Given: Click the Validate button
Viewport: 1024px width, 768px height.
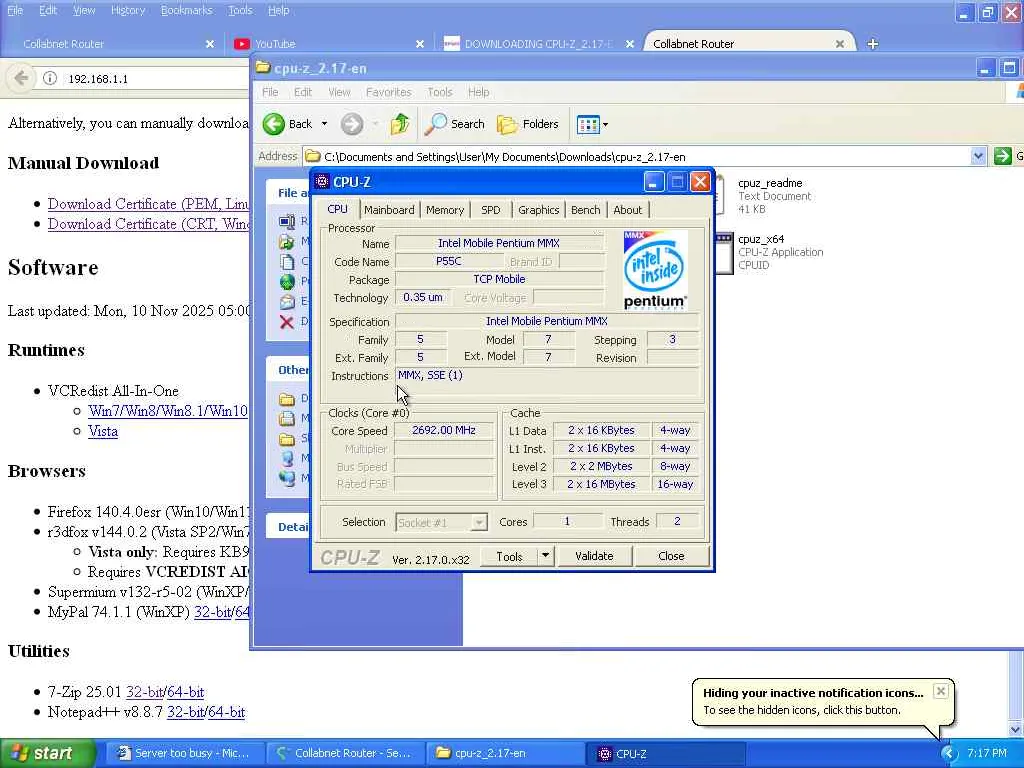Looking at the screenshot, I should 594,556.
